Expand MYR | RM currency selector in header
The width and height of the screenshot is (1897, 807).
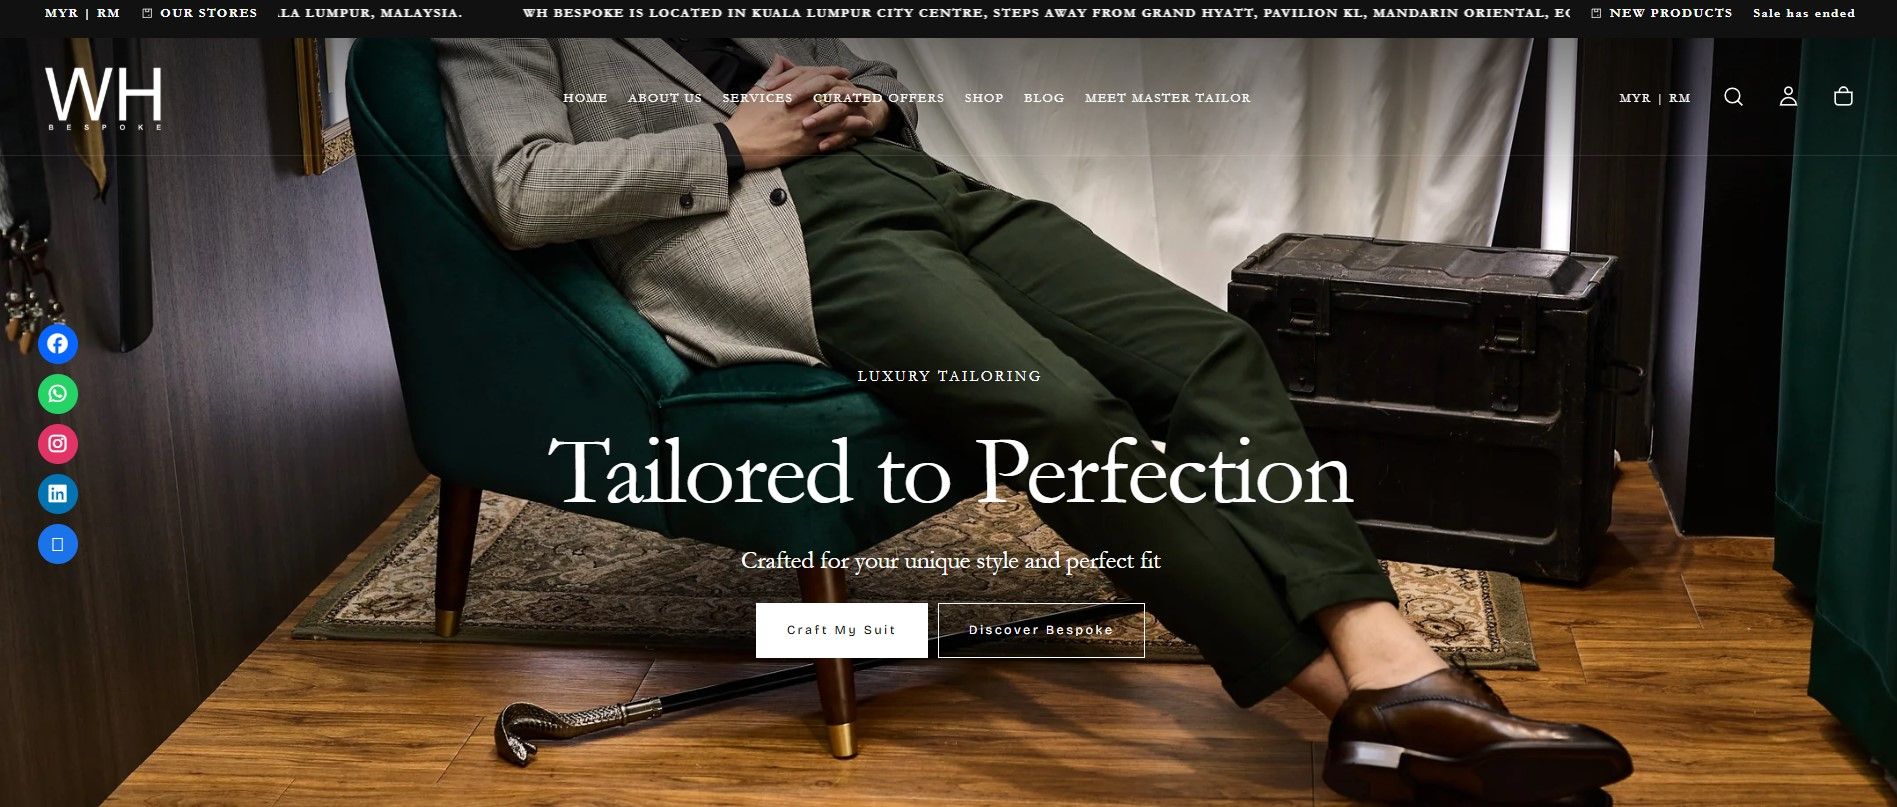[x=1654, y=98]
